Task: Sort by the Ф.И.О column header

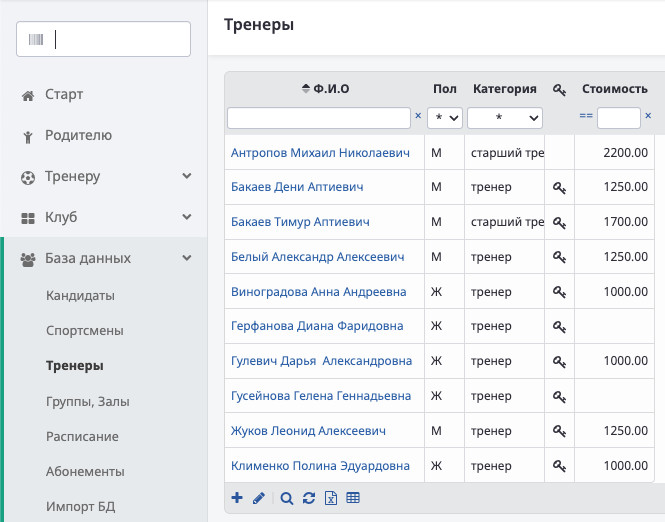Action: [x=325, y=89]
